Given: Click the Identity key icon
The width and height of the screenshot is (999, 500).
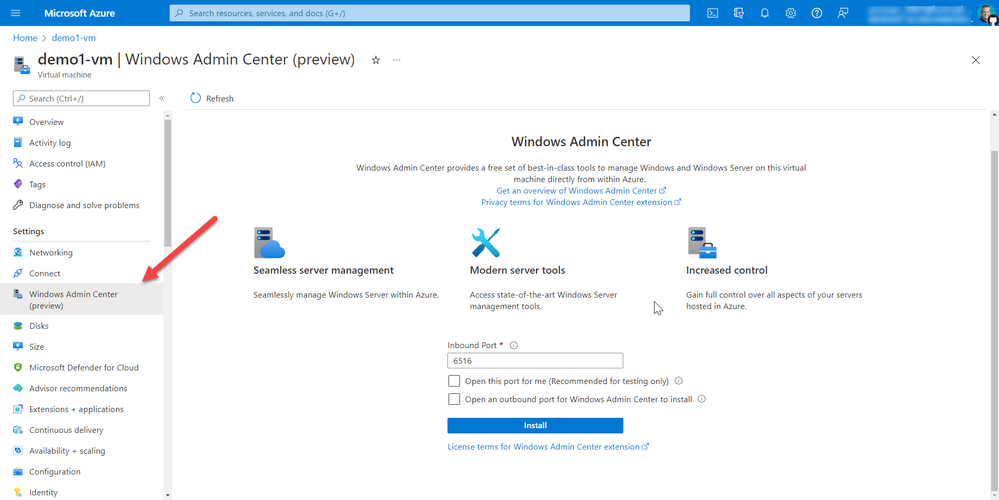Looking at the screenshot, I should (18, 492).
